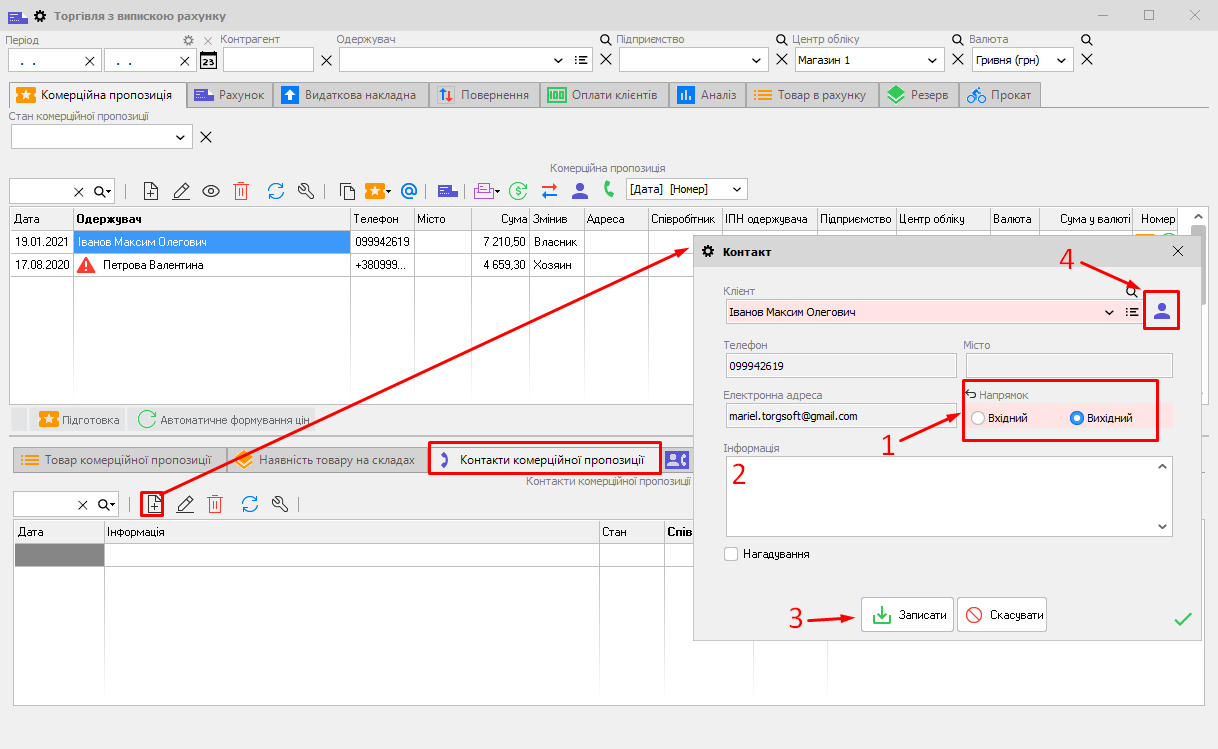Open the Валюта Гривня dropdown

[1061, 60]
